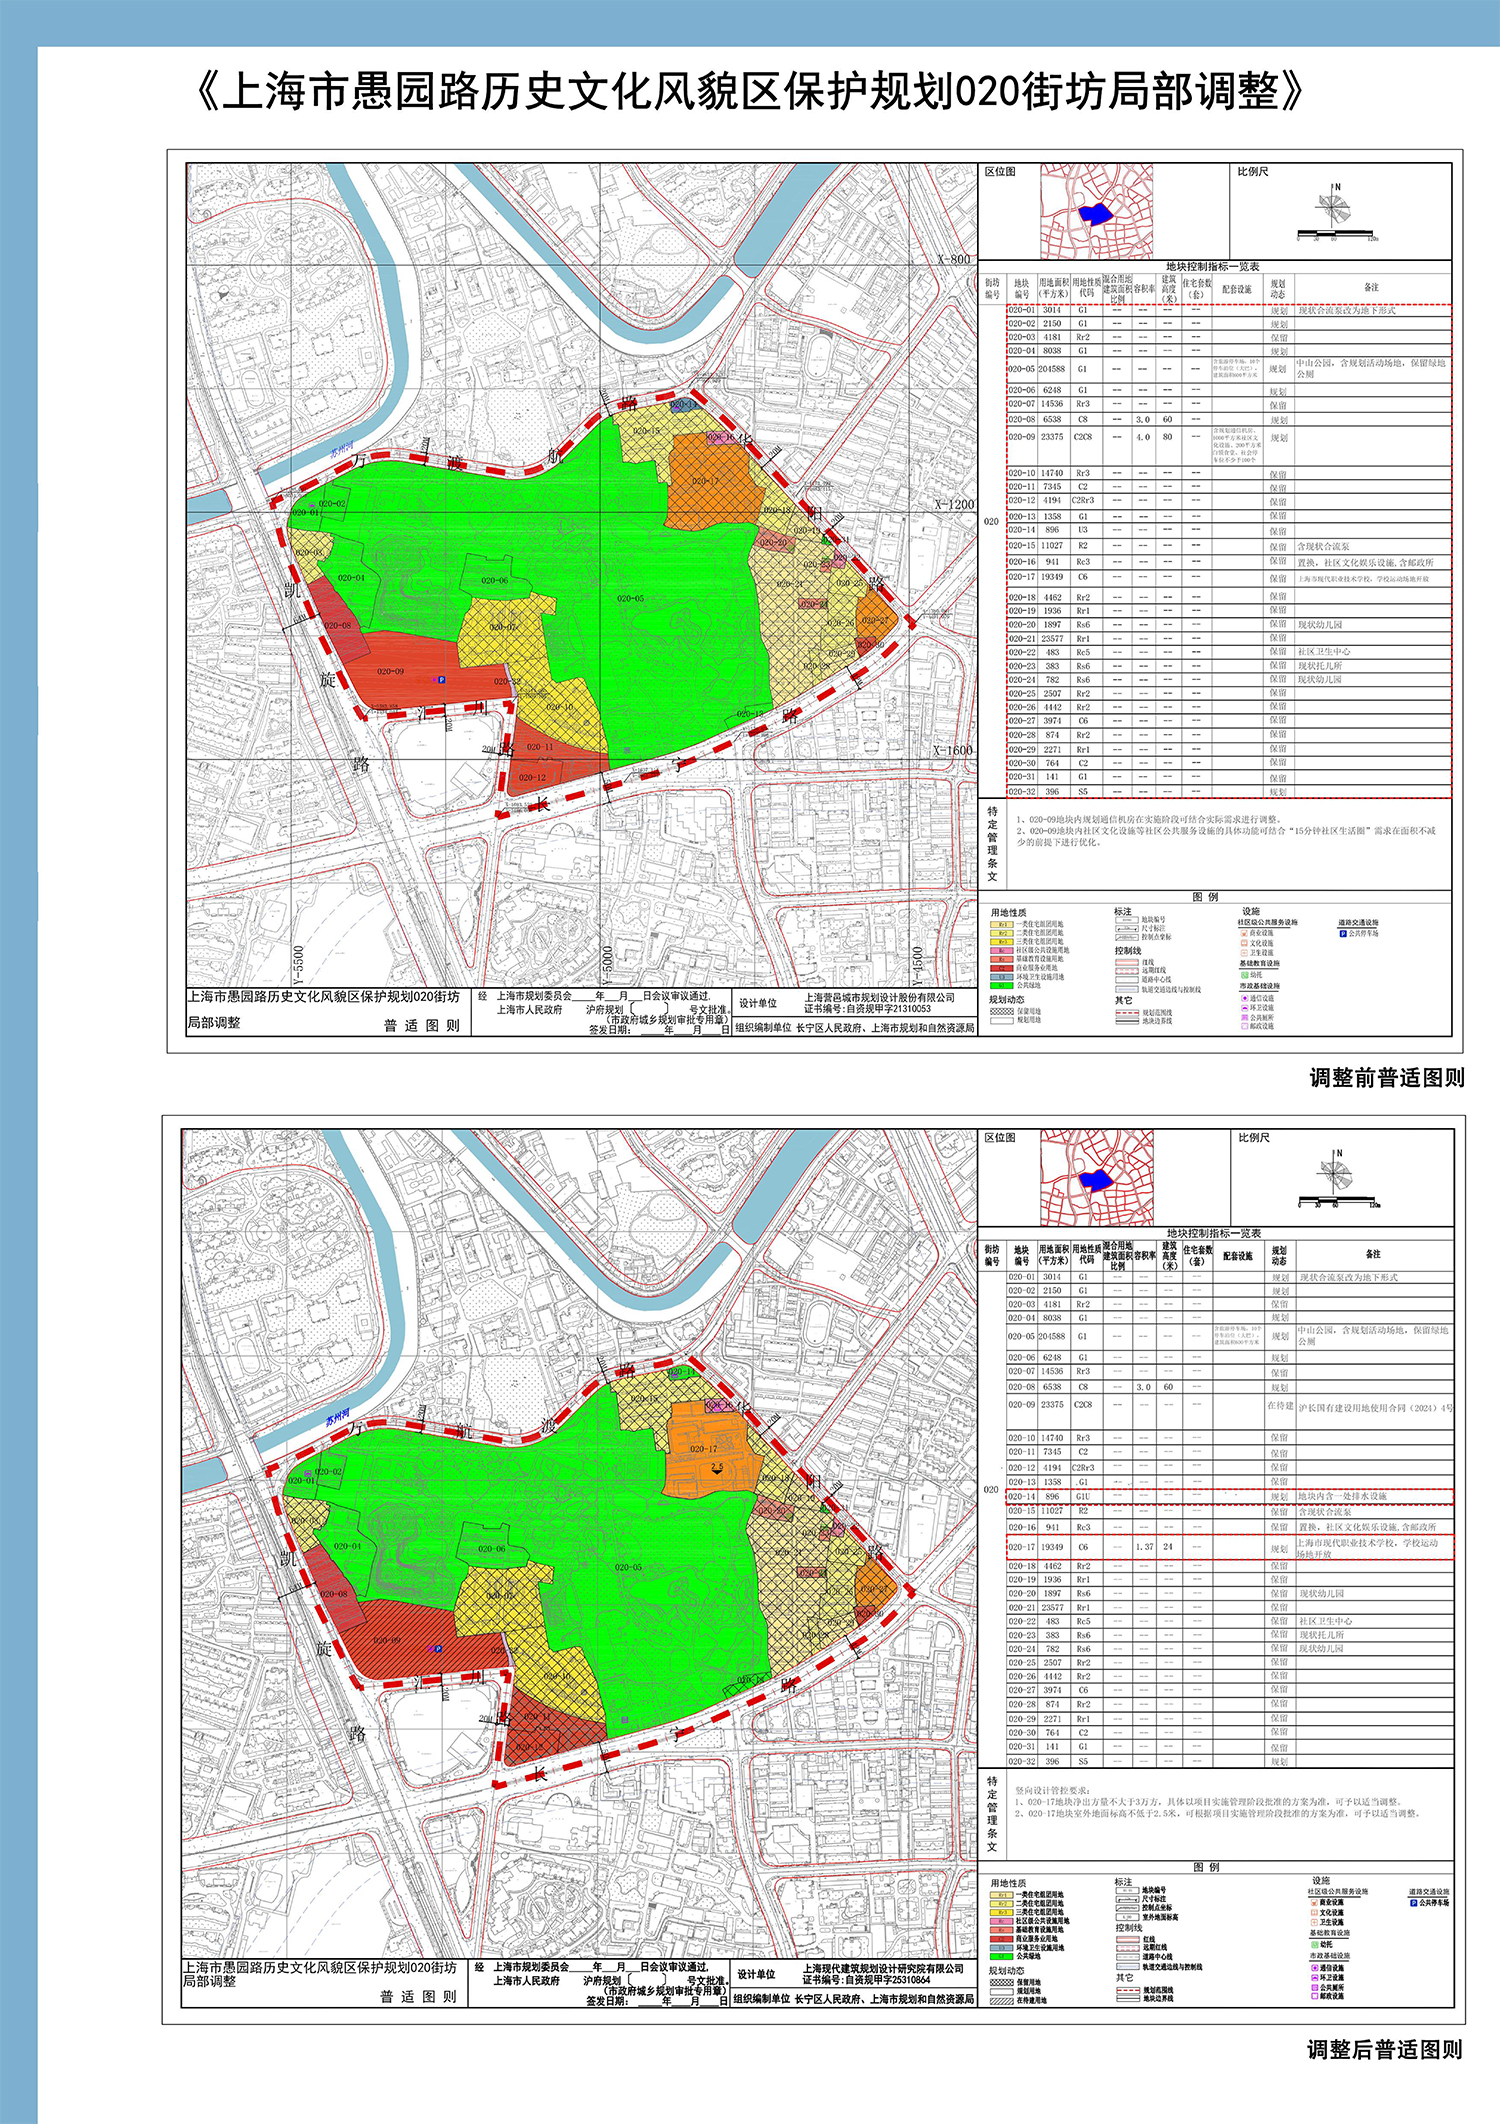This screenshot has width=1500, height=2124.
Task: Click the 020-14 row in bottom index table
Action: 1229,1497
